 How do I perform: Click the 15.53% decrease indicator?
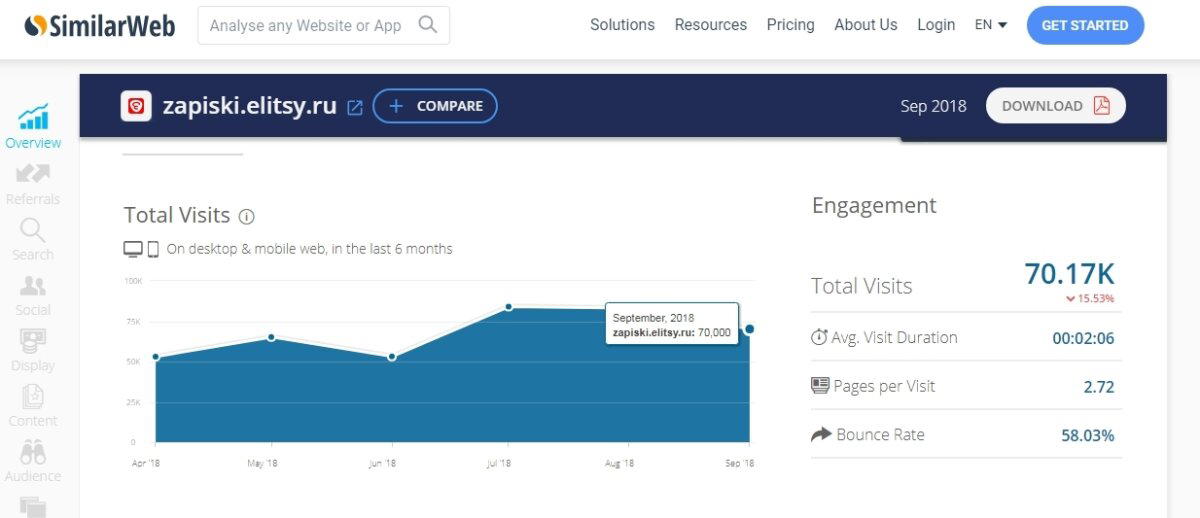coord(1090,298)
